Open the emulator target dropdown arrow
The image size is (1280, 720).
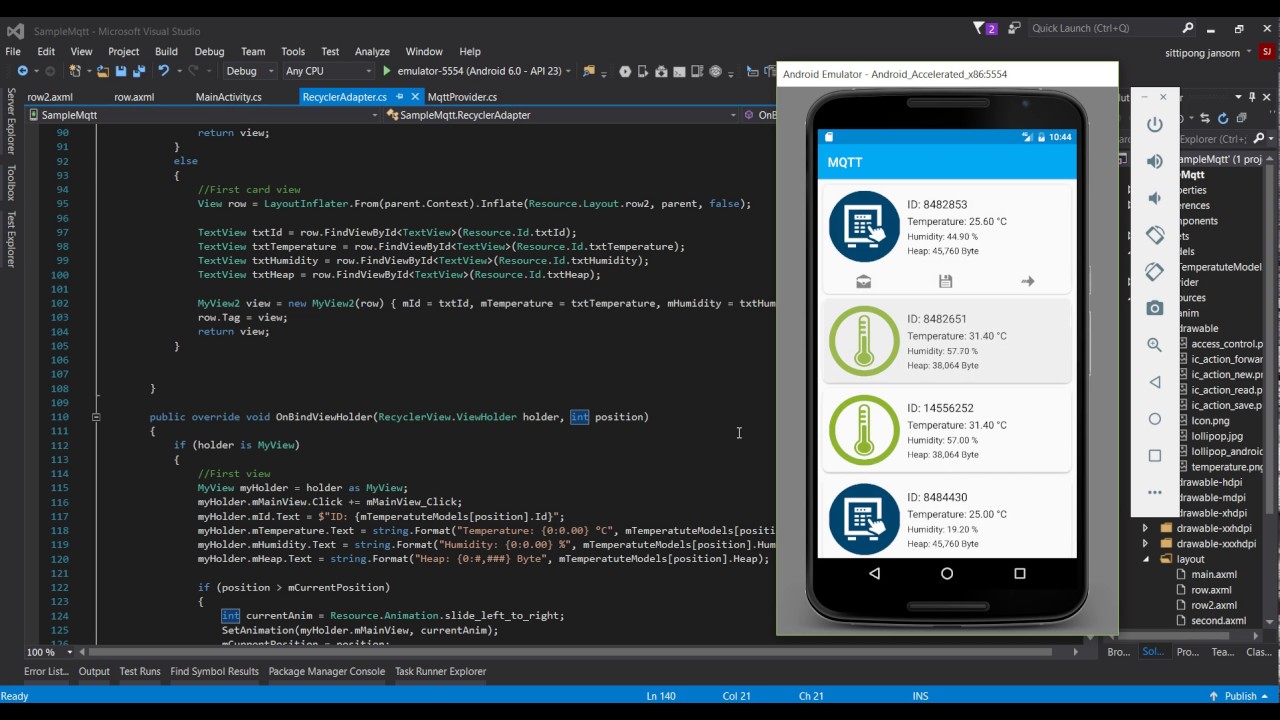pos(568,71)
